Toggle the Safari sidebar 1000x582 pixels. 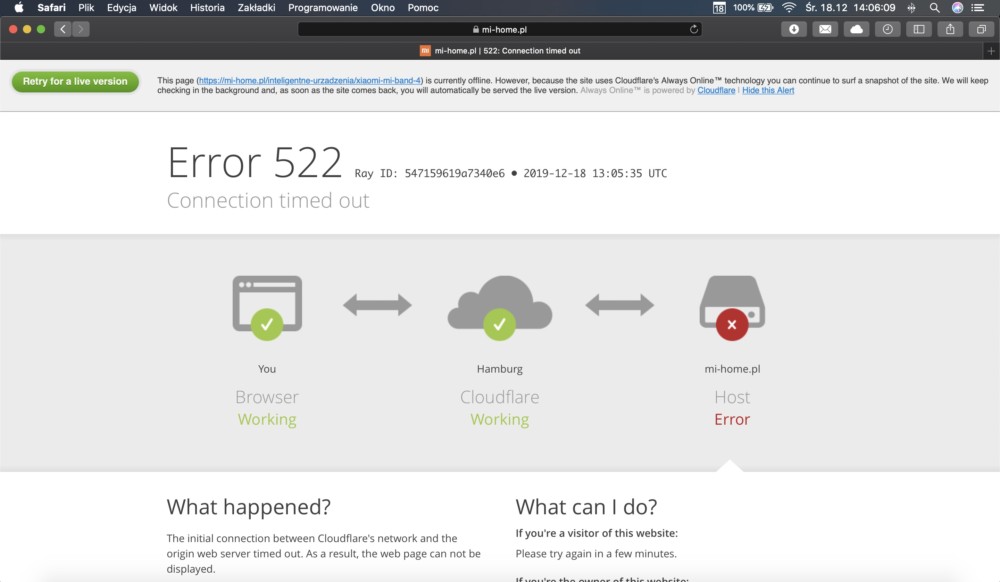919,29
